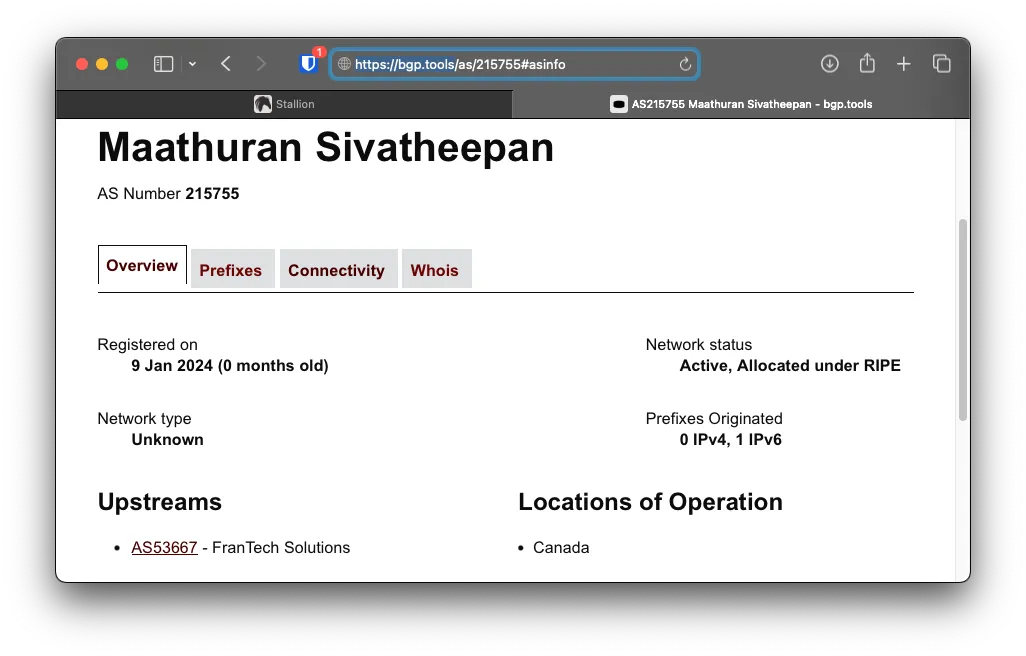Image resolution: width=1026 pixels, height=656 pixels.
Task: Show downloads with the download icon
Action: coord(829,64)
